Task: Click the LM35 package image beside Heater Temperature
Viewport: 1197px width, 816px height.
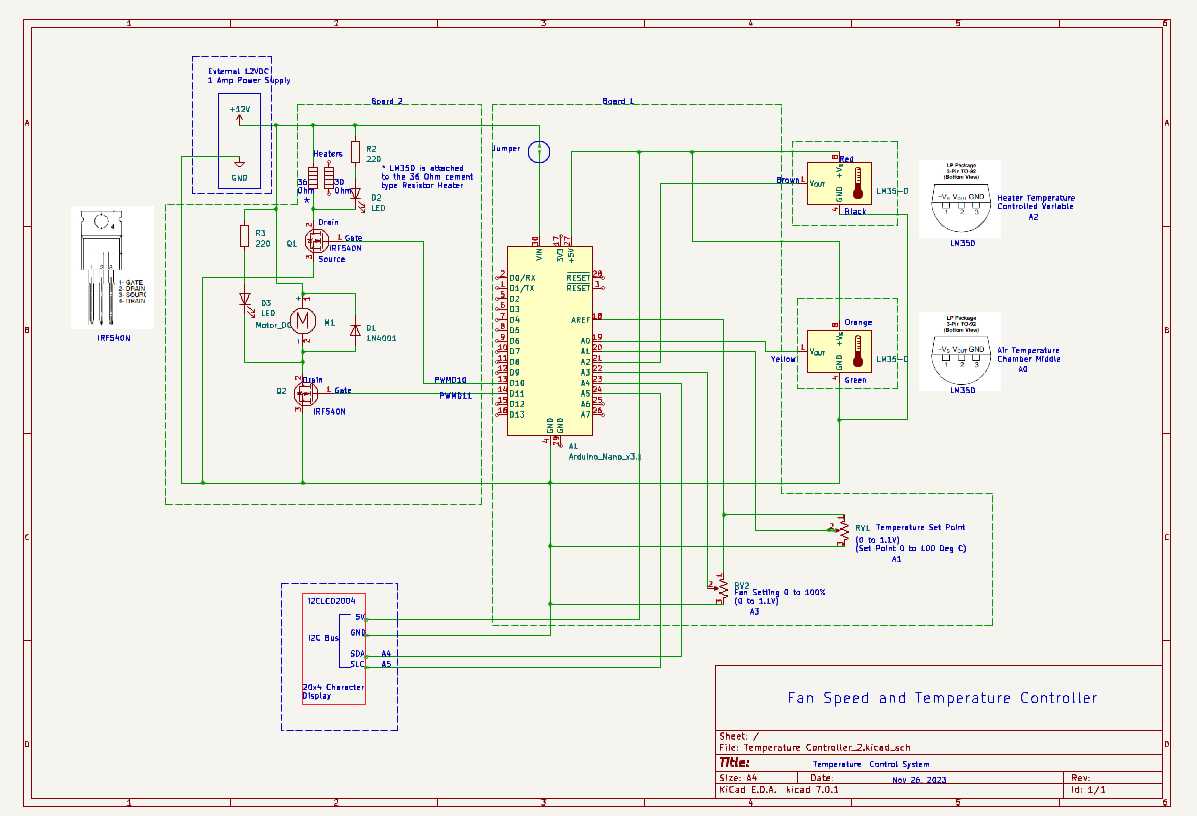Action: click(960, 199)
